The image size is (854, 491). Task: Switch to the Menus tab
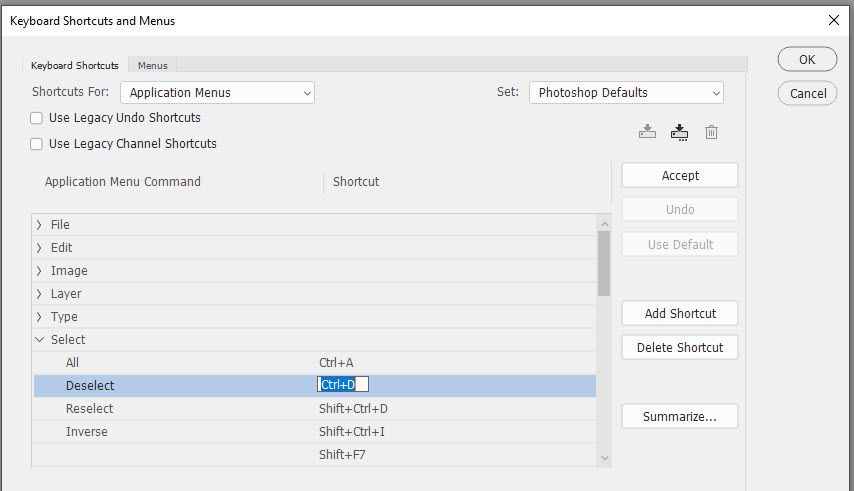coord(152,65)
